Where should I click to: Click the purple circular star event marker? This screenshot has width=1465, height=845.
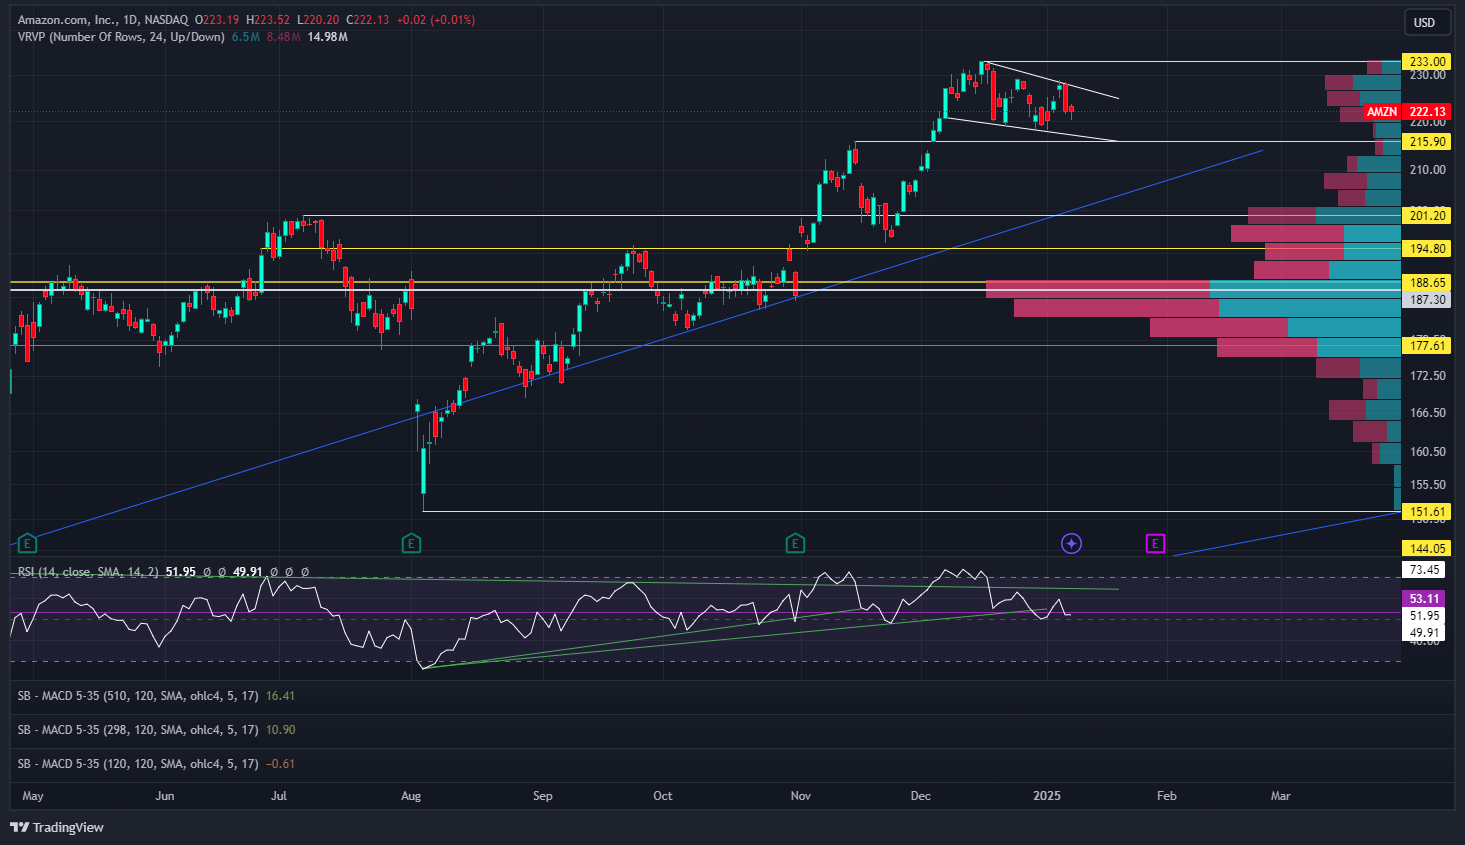tap(1071, 544)
